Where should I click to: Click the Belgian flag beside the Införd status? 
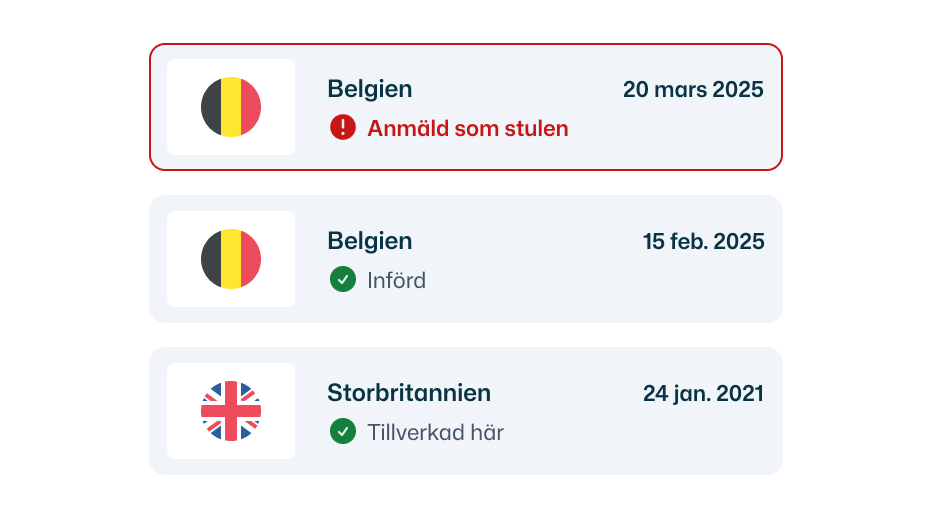point(231,259)
